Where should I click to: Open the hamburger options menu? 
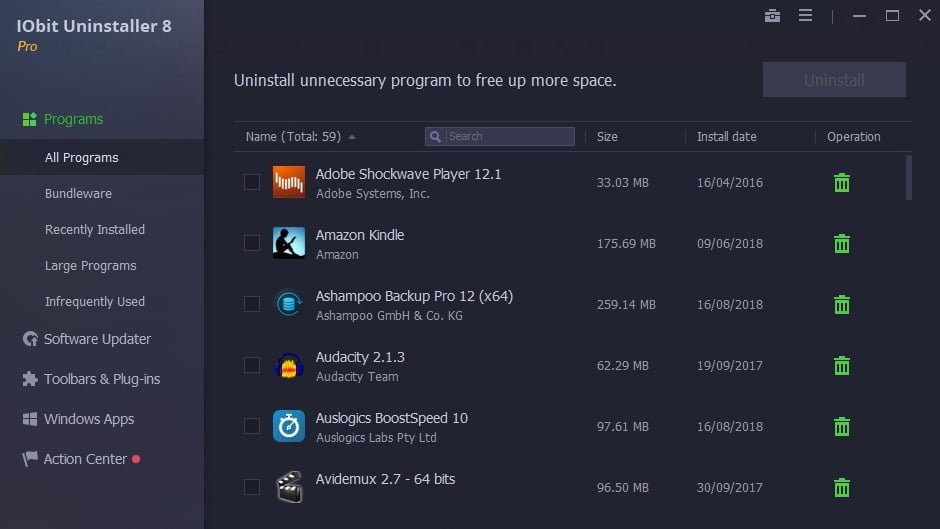click(805, 16)
